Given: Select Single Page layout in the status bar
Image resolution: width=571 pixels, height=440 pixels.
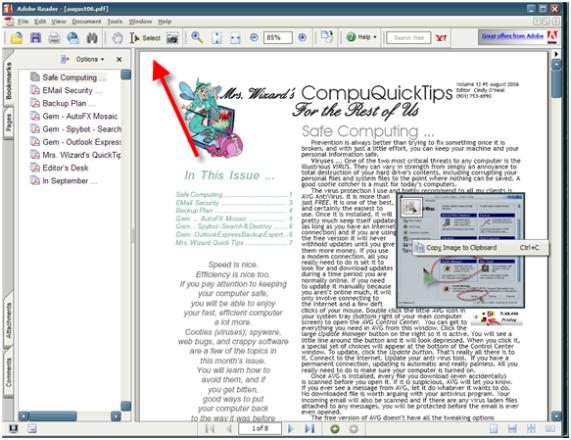Looking at the screenshot, I should pos(493,429).
